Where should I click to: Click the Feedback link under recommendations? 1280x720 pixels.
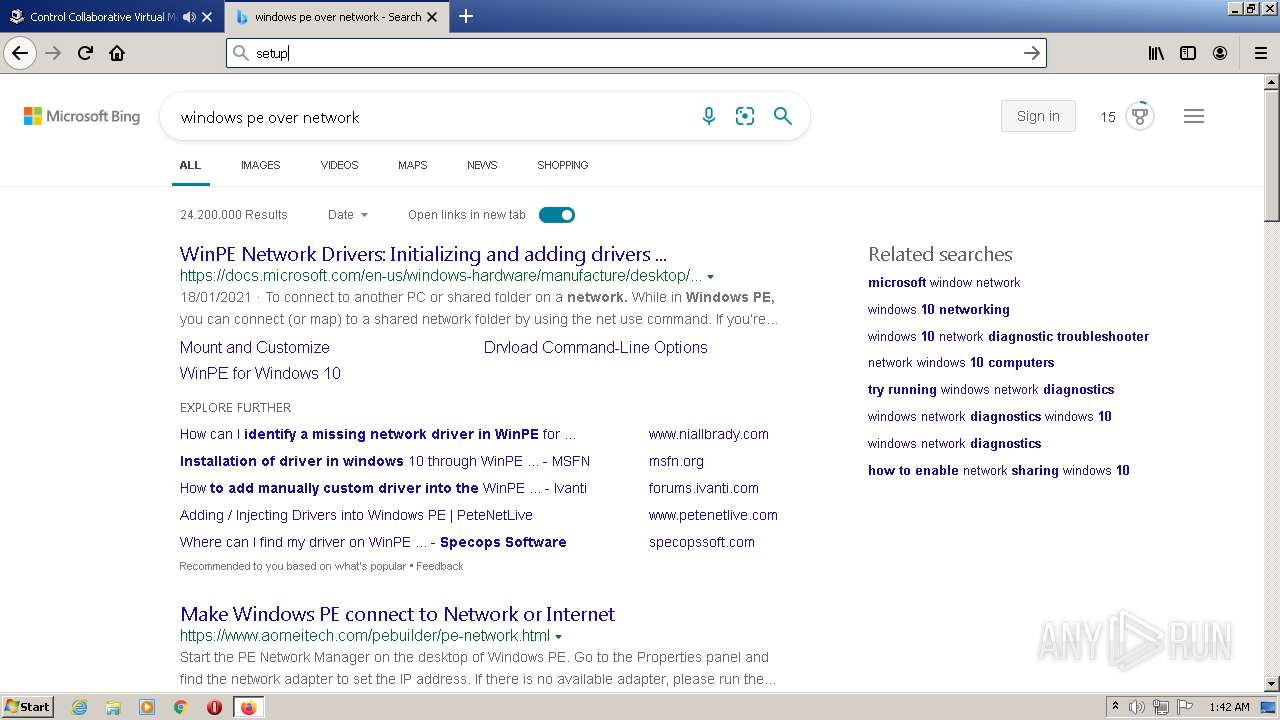(x=440, y=566)
